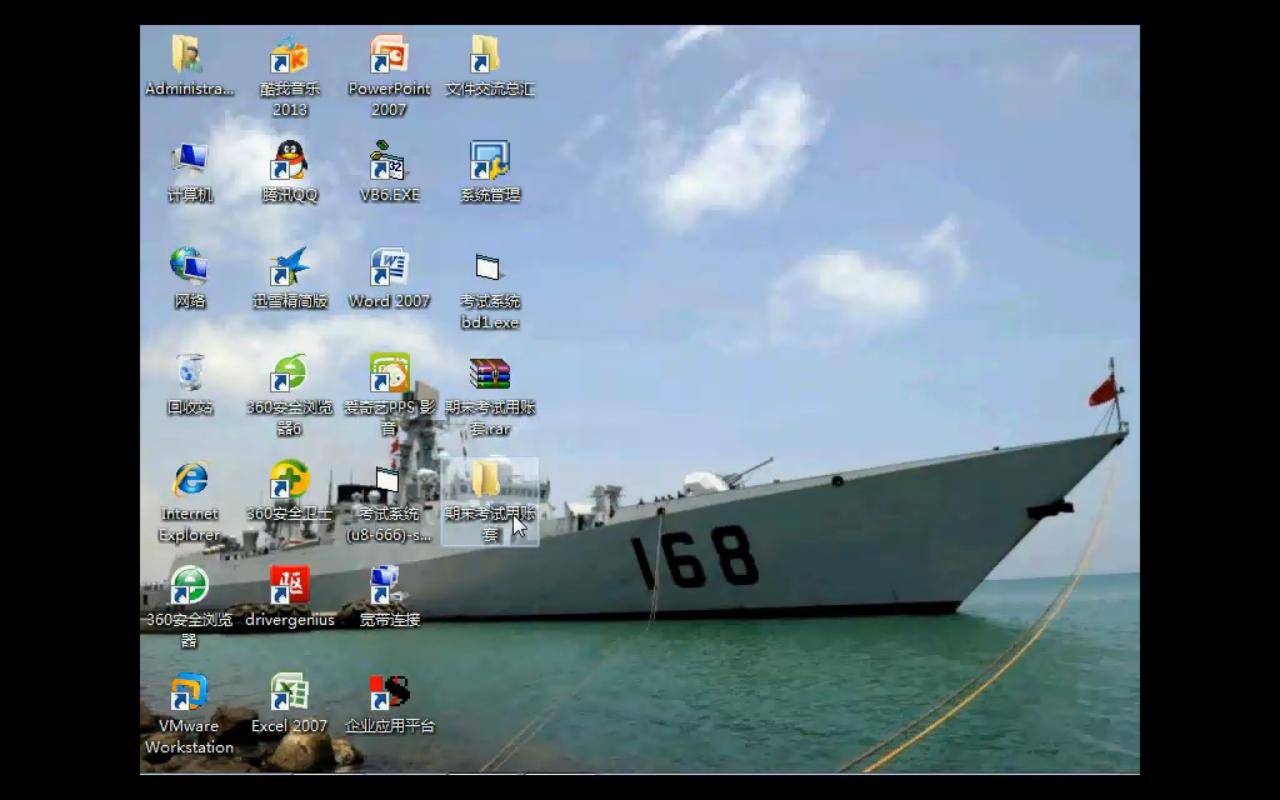Click the 360安全卫士 shortcut
Image resolution: width=1280 pixels, height=800 pixels.
coord(289,480)
